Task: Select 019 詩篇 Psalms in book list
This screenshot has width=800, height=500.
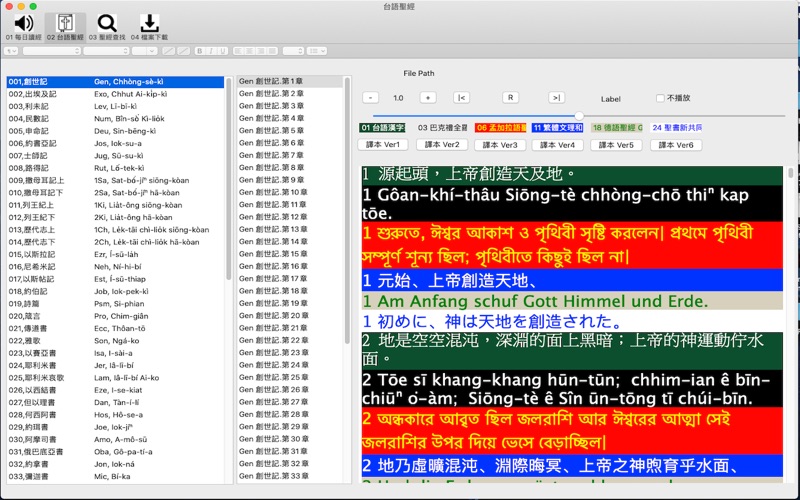Action: pyautogui.click(x=60, y=302)
